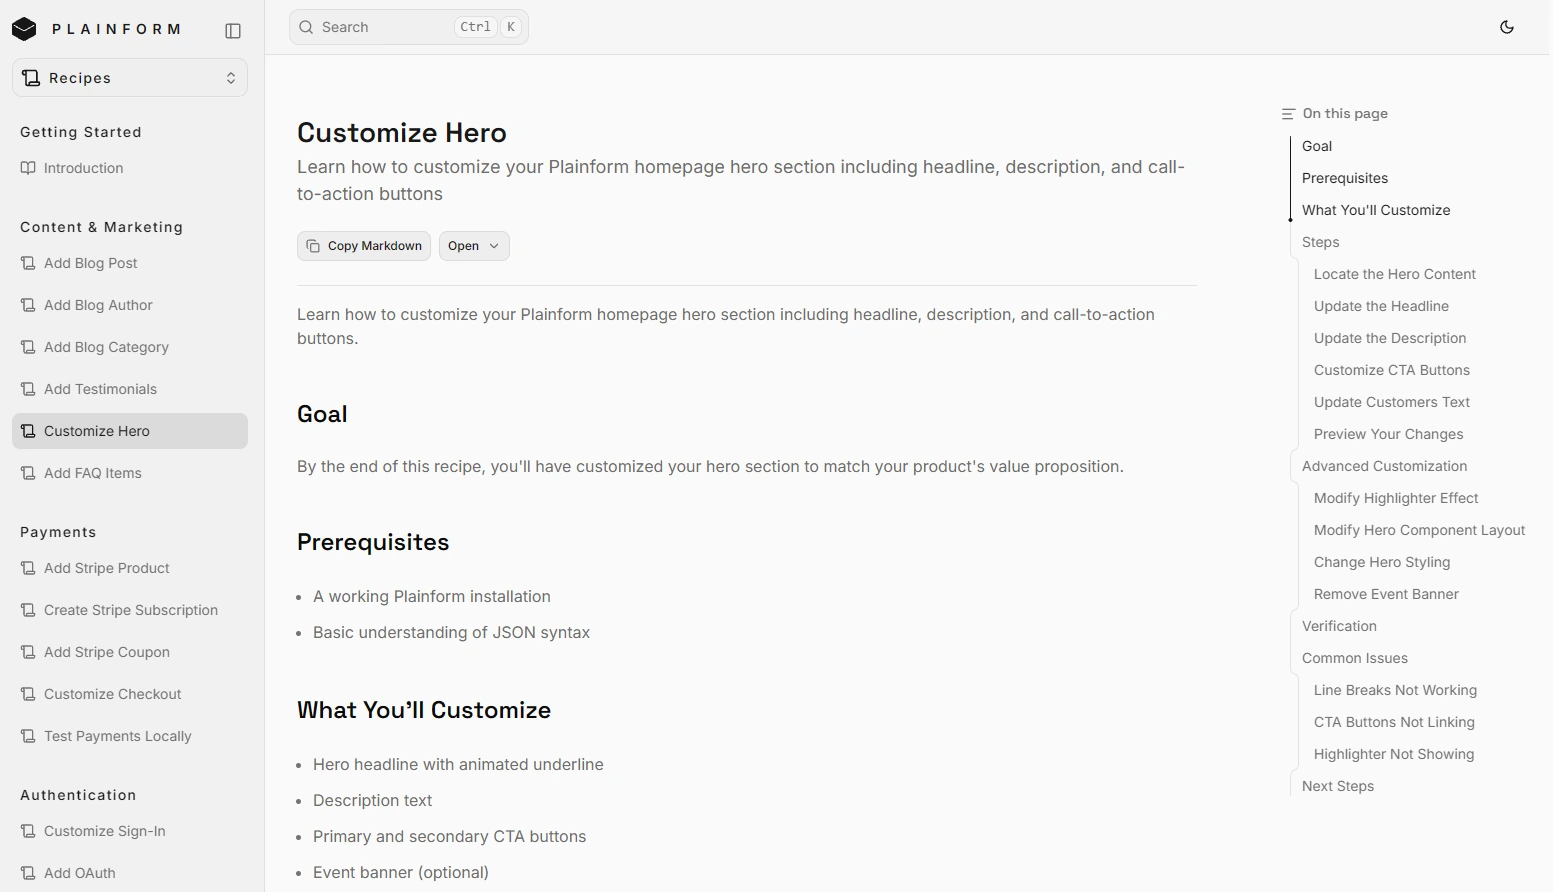Screen dimensions: 1553x892
Task: Jump to Prerequisites in table of contents
Action: (1345, 178)
